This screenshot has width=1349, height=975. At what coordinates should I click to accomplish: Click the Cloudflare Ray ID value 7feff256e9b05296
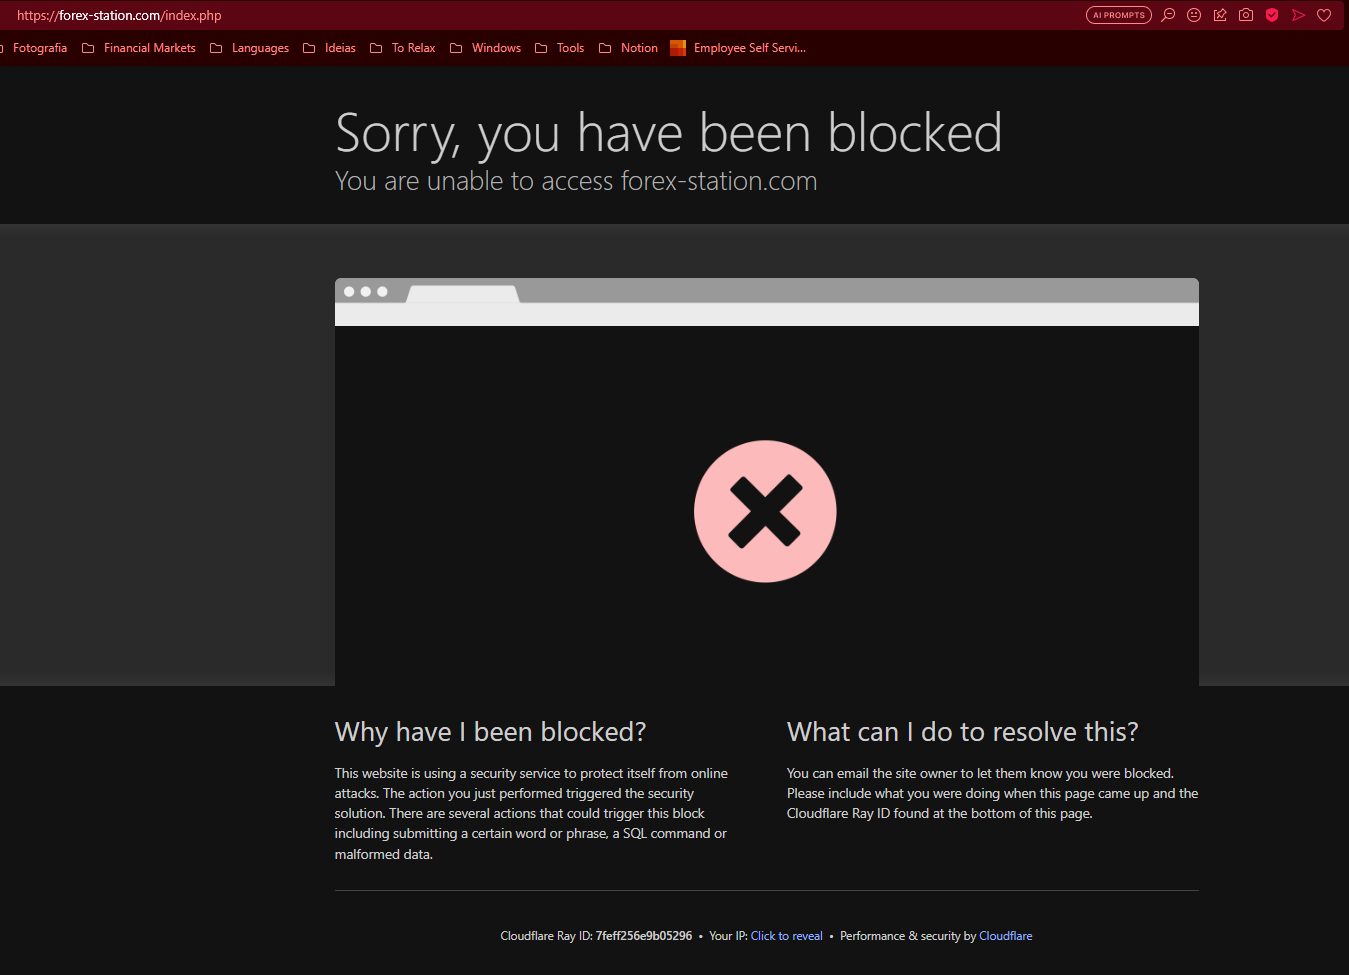[644, 936]
